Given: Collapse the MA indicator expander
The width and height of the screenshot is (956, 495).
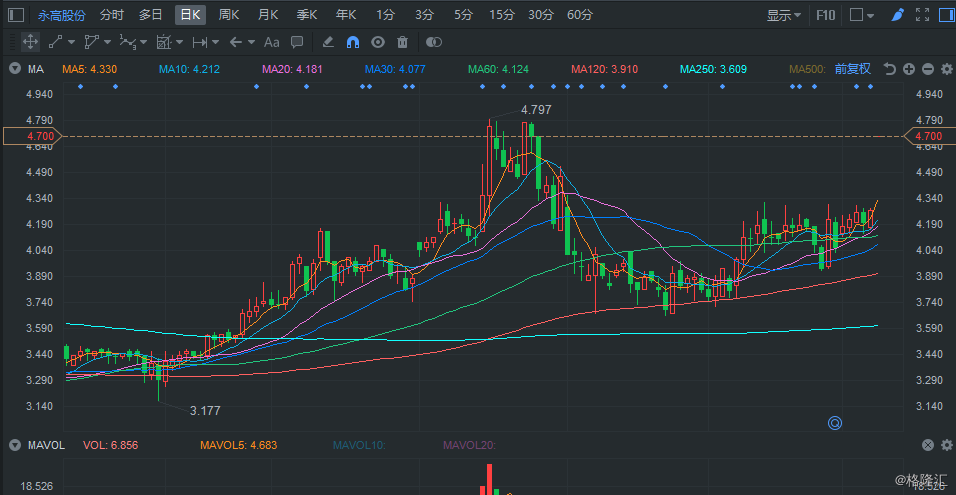Looking at the screenshot, I should coord(14,69).
